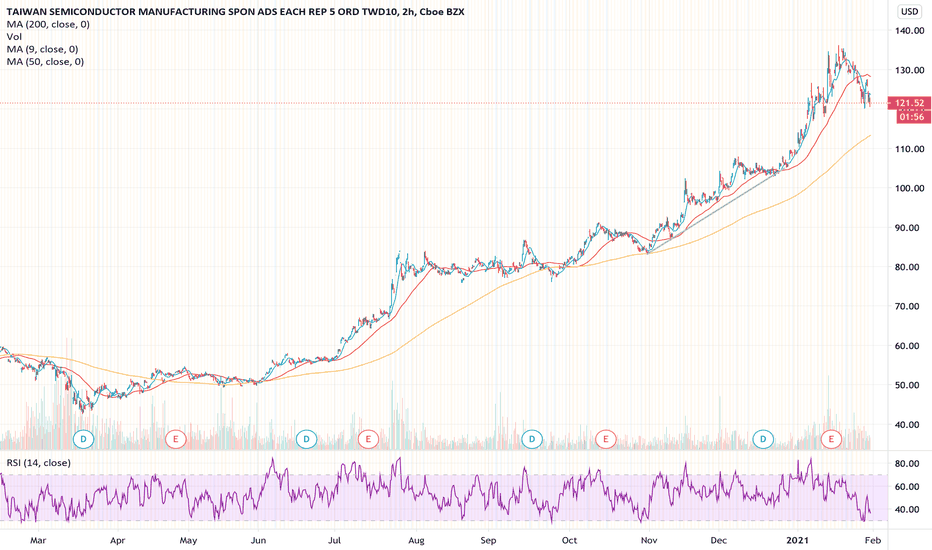Viewport: 932px width, 550px height.
Task: Open the earnings marker in mid-October
Action: (x=606, y=439)
